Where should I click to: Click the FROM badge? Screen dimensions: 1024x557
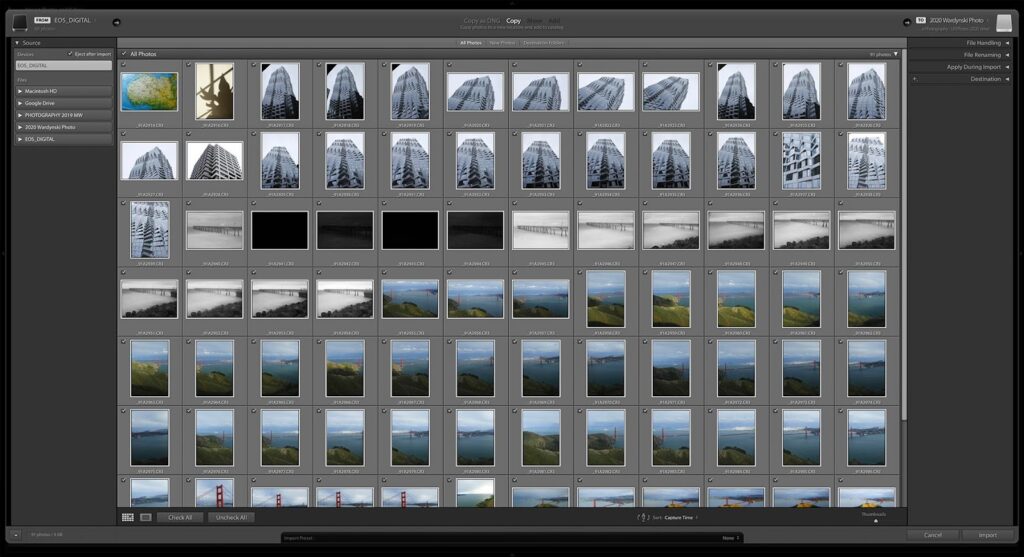point(42,20)
